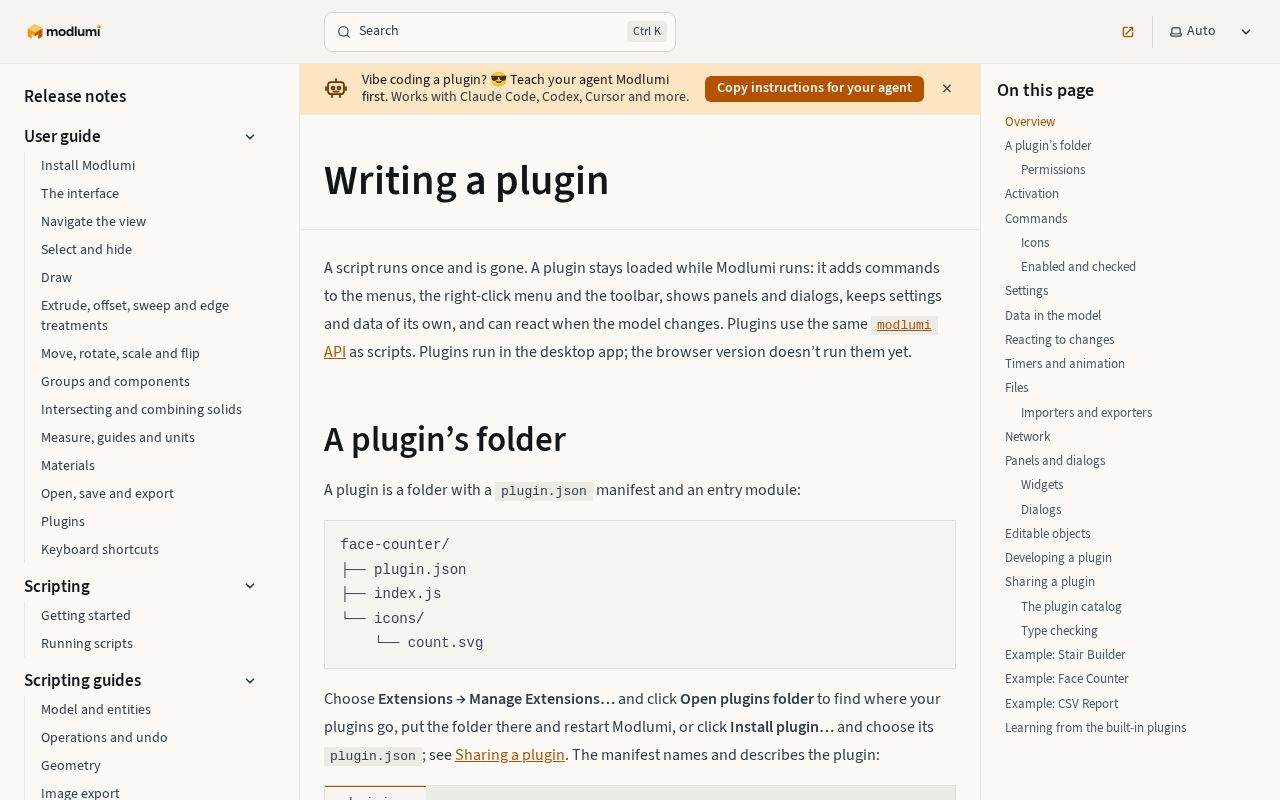Click the Search input field
This screenshot has width=1280, height=800.
tap(500, 32)
